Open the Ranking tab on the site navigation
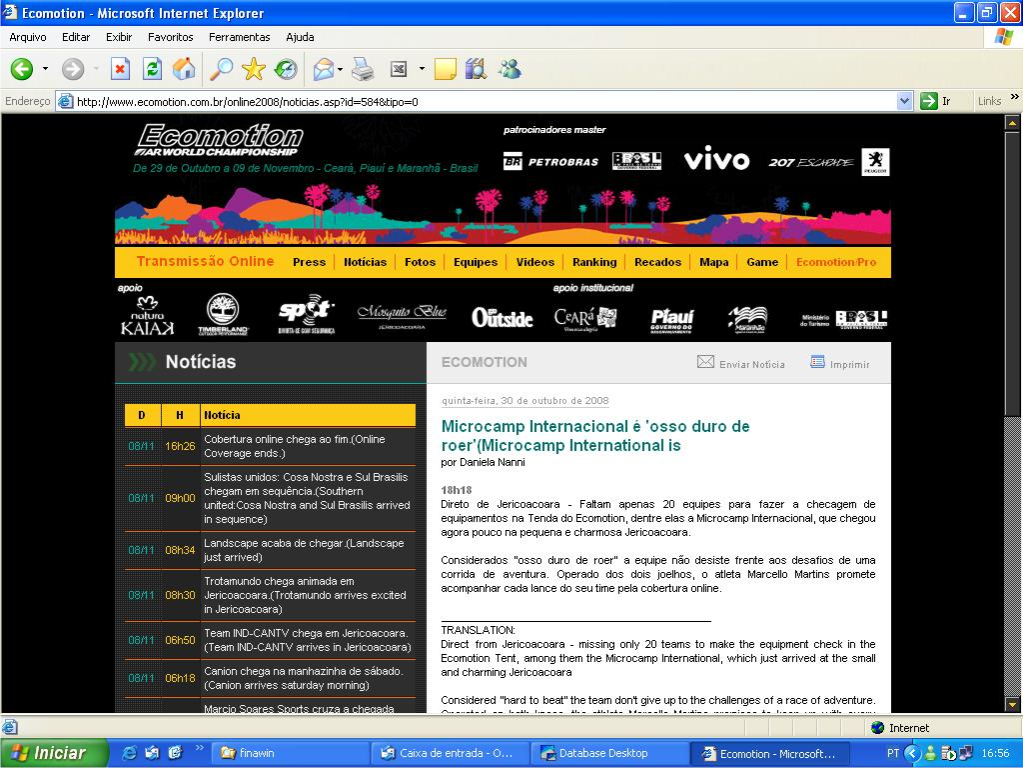The height and width of the screenshot is (768, 1023). (x=594, y=262)
